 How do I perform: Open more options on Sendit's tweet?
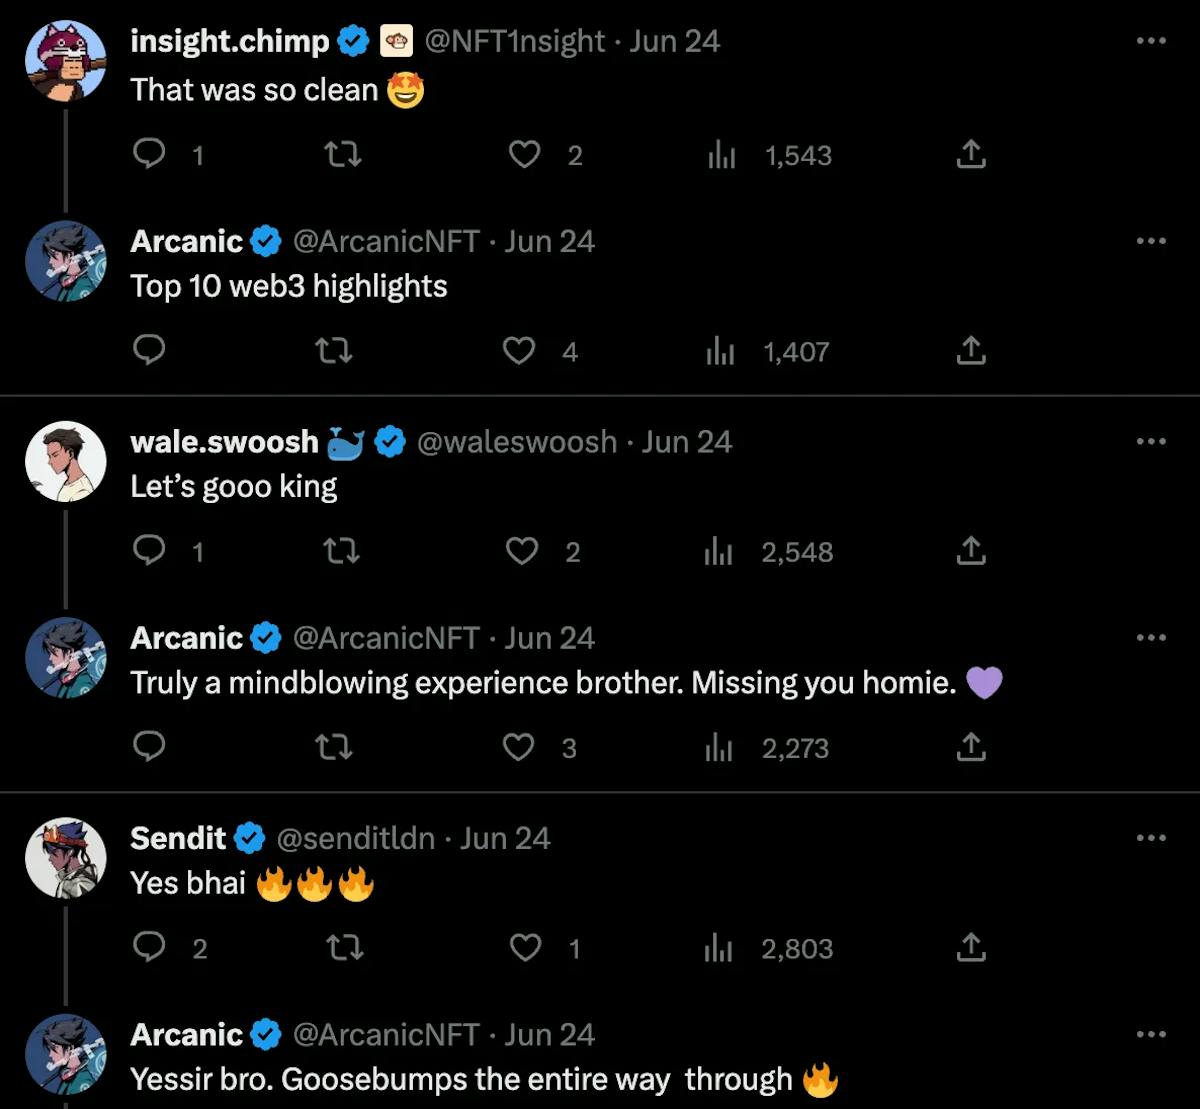(1151, 838)
